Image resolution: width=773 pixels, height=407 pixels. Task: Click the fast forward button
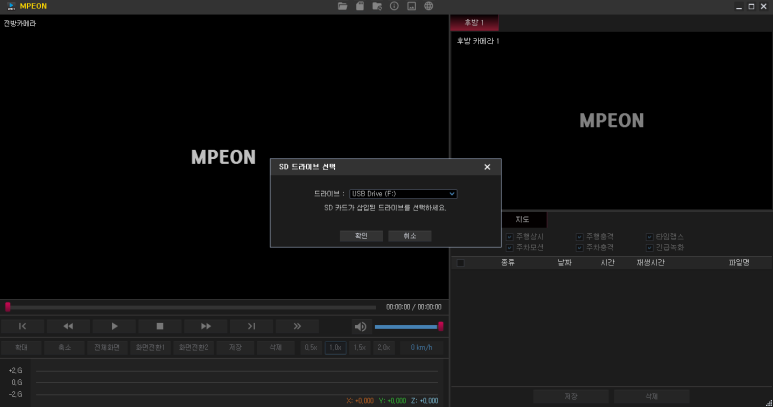(206, 326)
